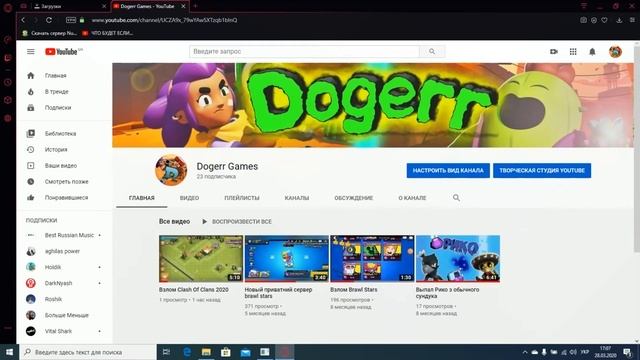Switch to the ОБСУЖДЕНИЕ tab
This screenshot has width=640, height=360.
click(x=353, y=198)
